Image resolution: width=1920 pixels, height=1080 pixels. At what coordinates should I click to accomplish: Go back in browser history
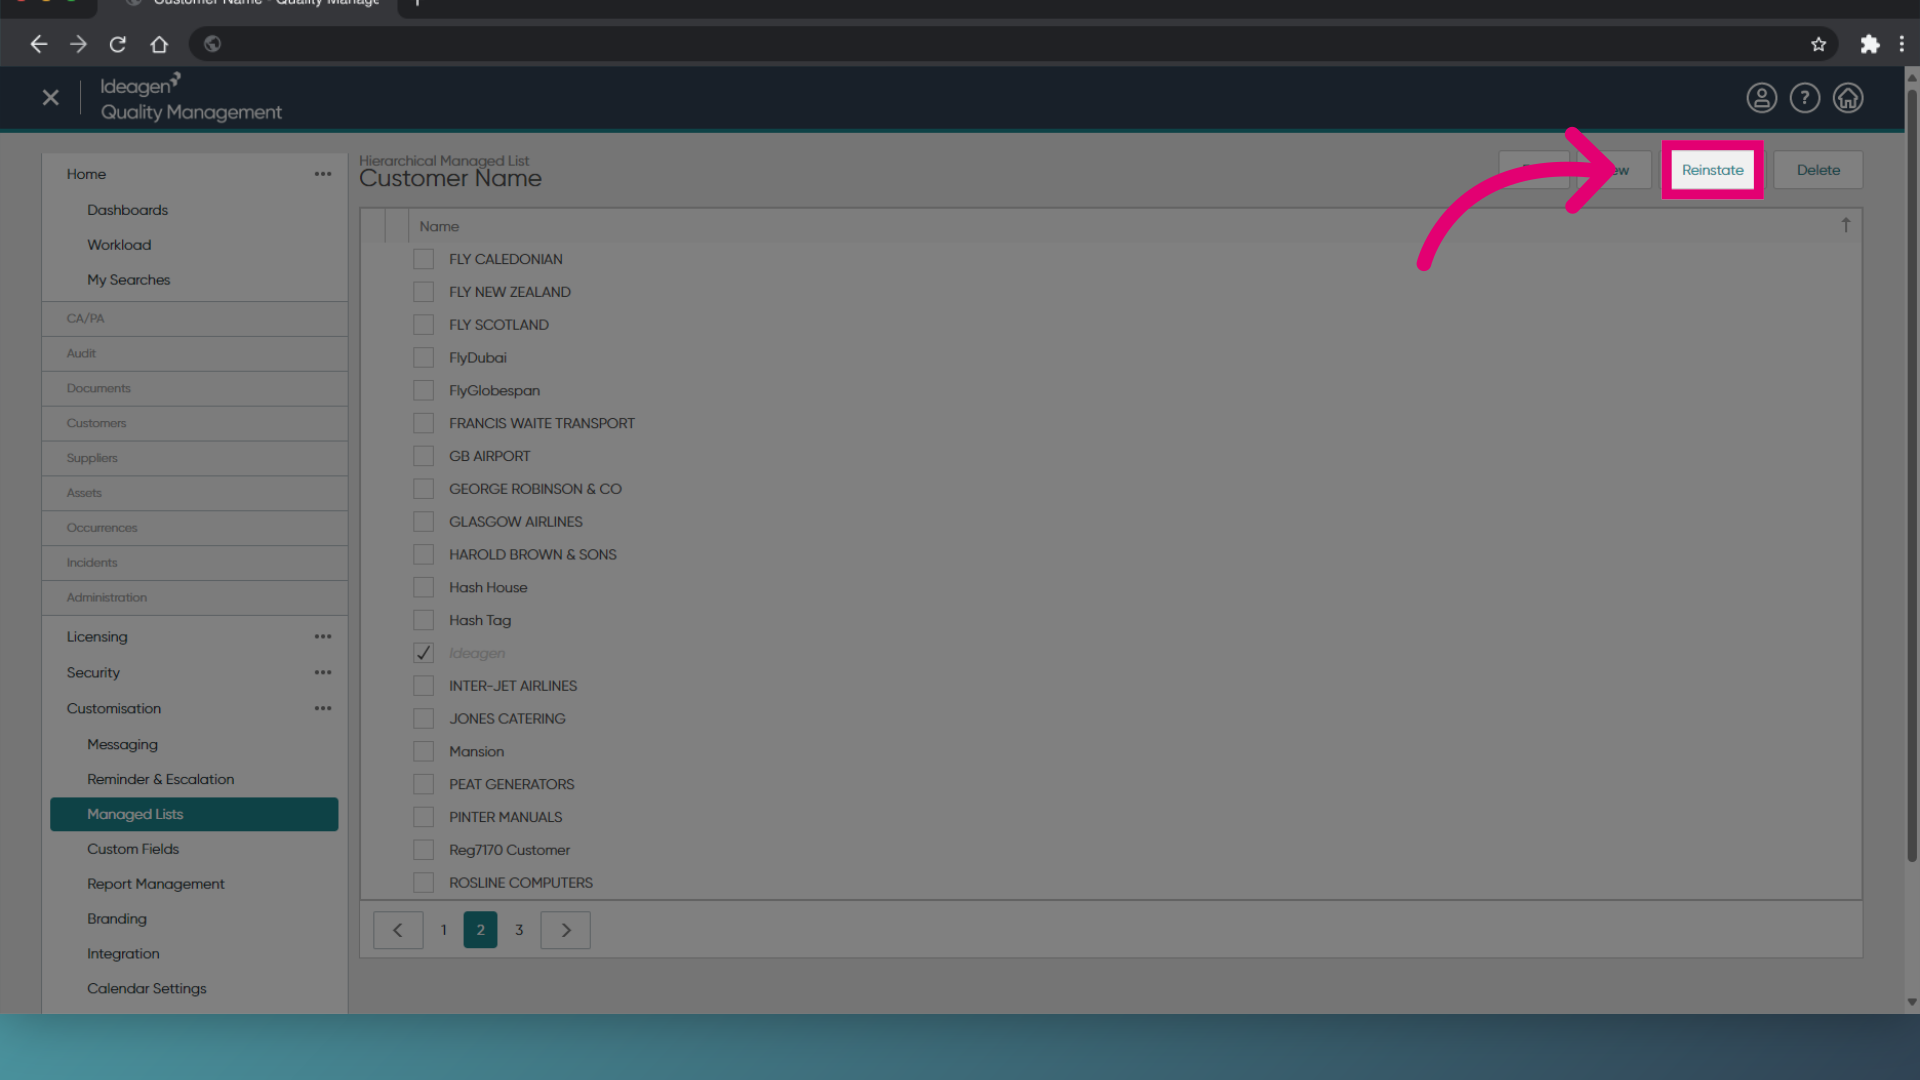tap(38, 44)
